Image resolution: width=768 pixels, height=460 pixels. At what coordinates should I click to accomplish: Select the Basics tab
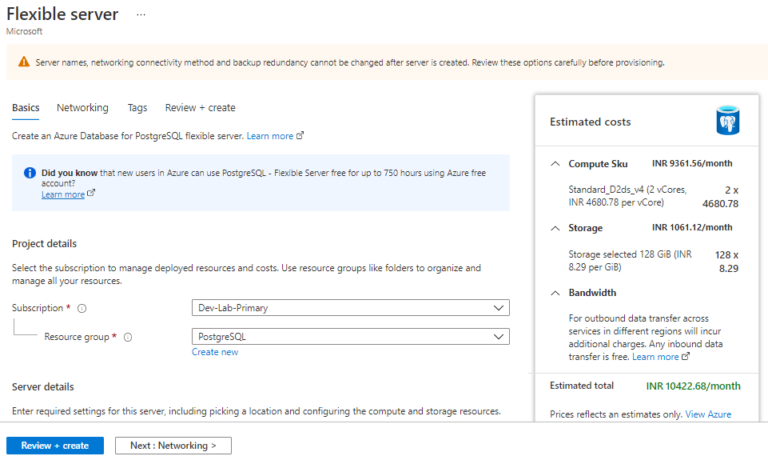coord(25,108)
